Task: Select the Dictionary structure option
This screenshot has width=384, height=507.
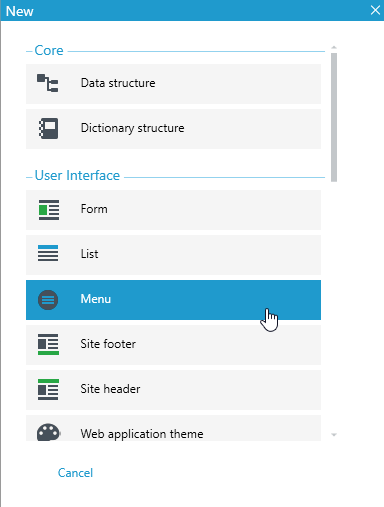Action: click(173, 129)
